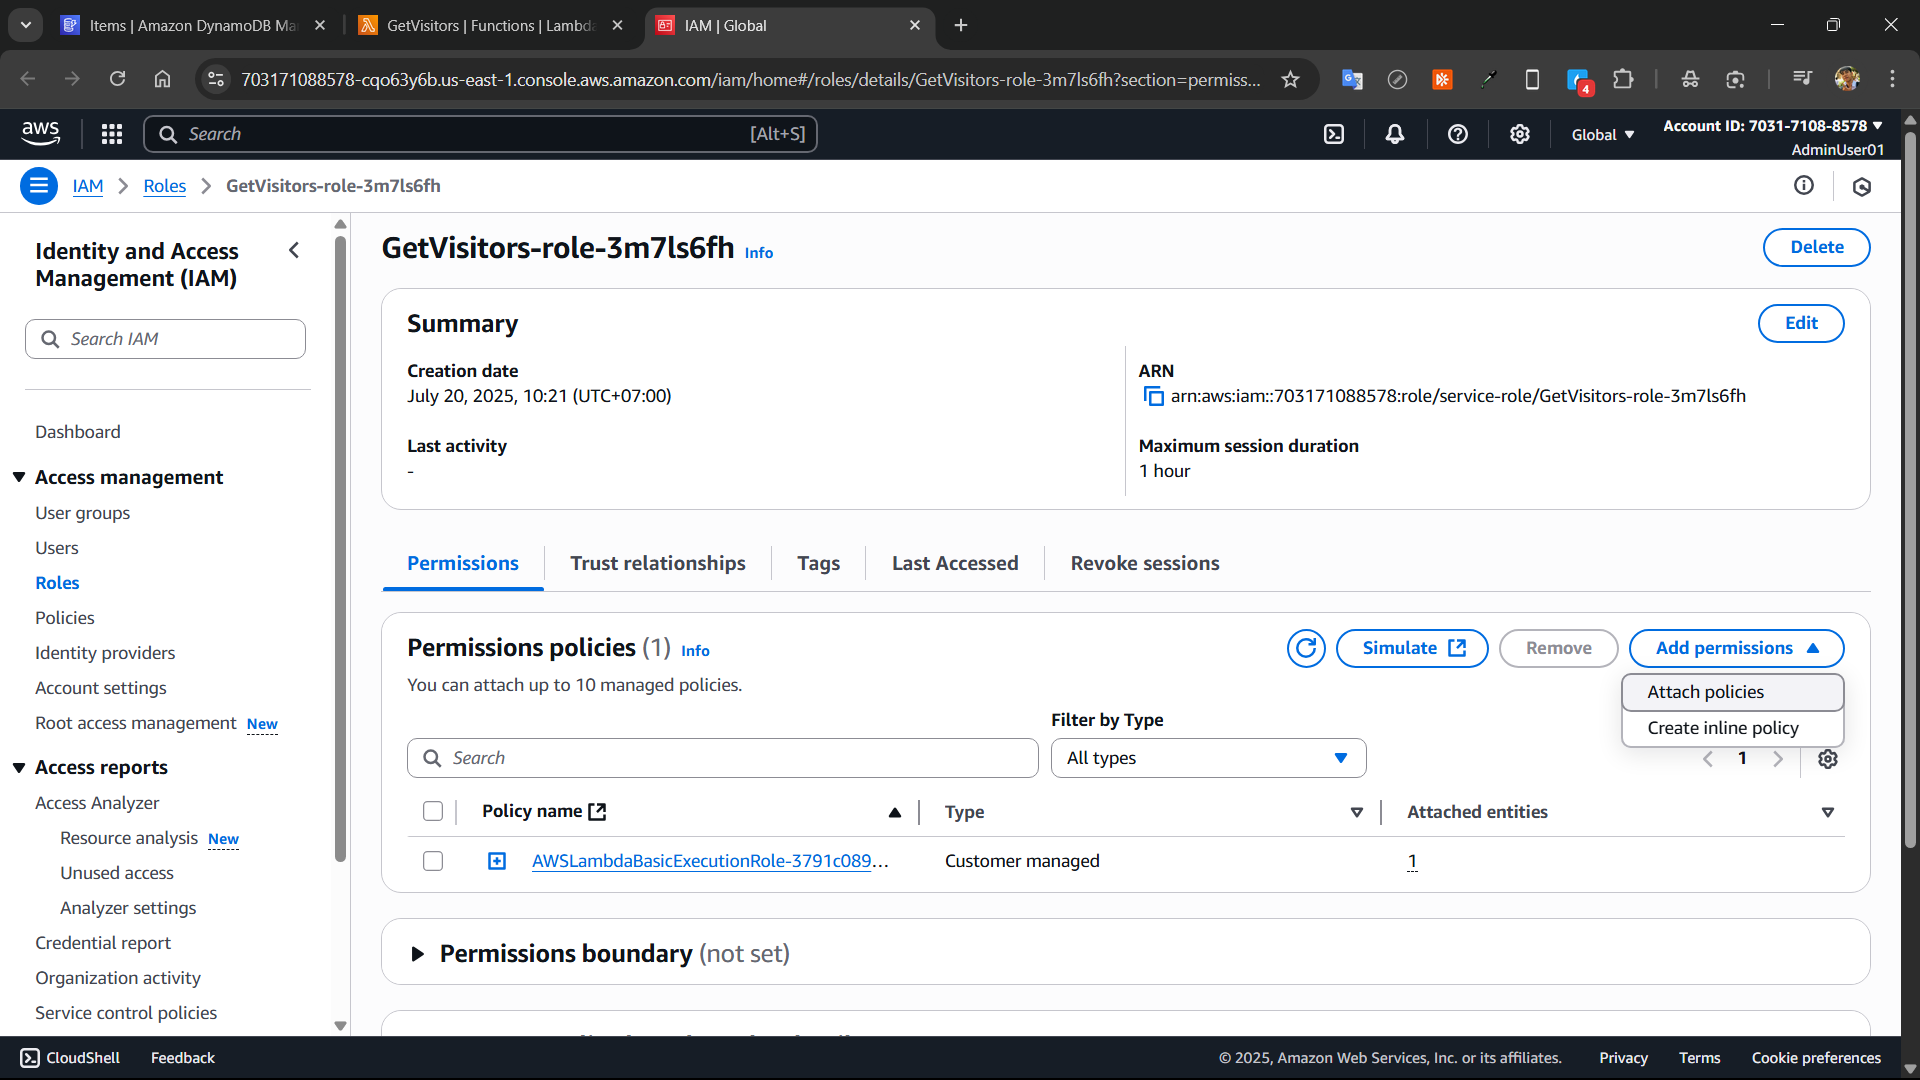Toggle the IAM side navigation hamburger menu

pos(39,186)
